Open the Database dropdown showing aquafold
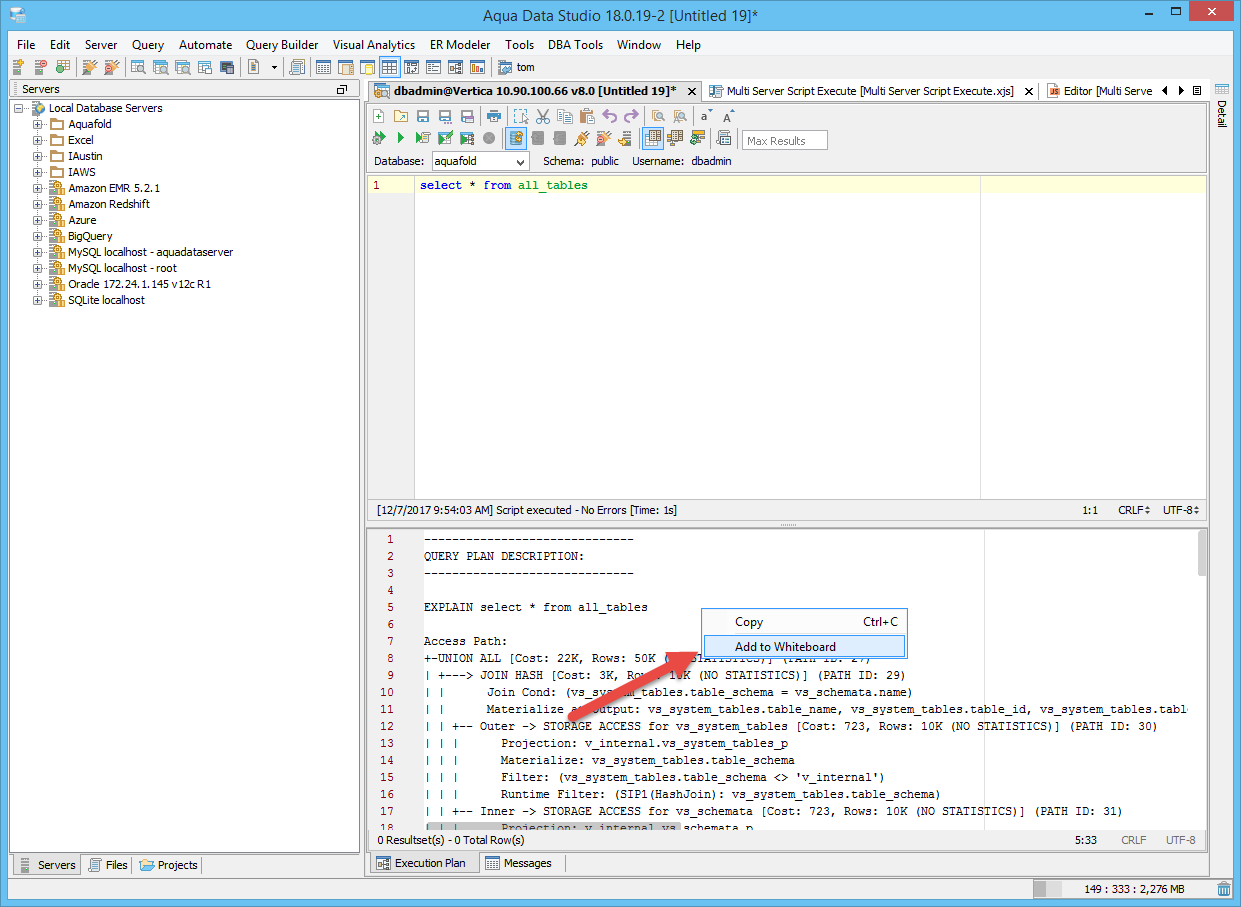Screen dimensions: 1241x907 click(x=480, y=161)
